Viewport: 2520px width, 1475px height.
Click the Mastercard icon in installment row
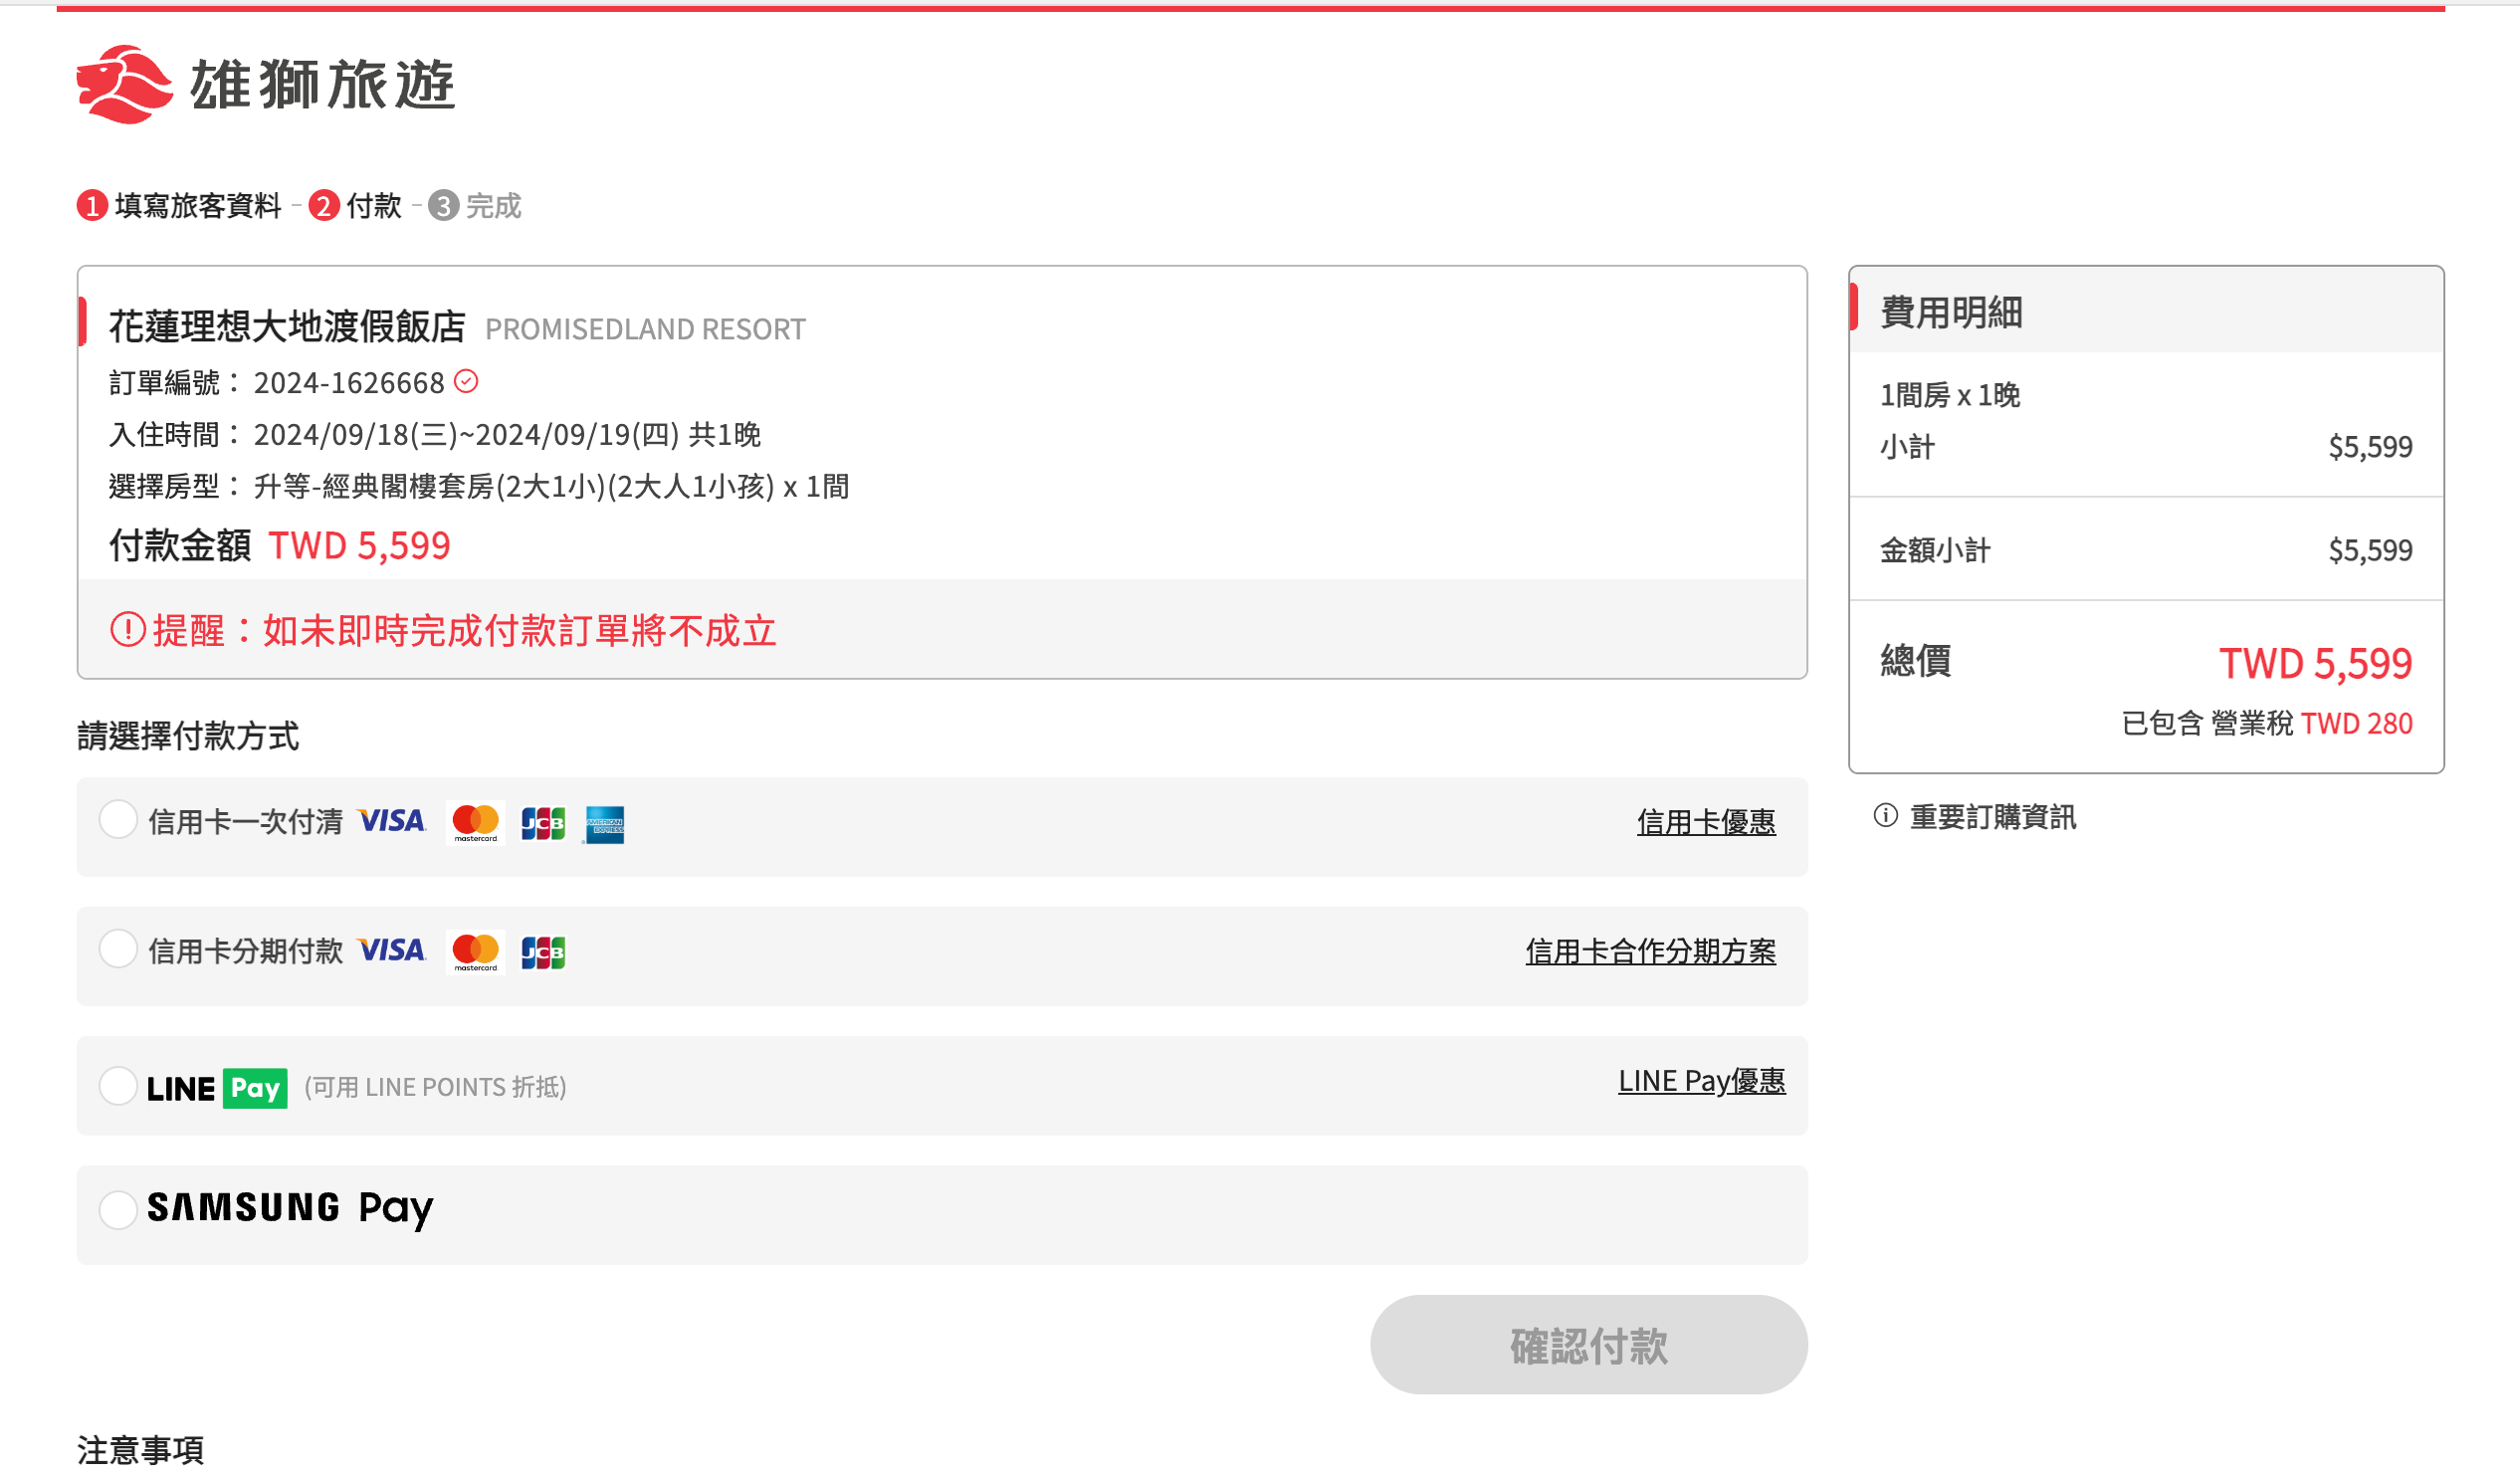point(476,952)
